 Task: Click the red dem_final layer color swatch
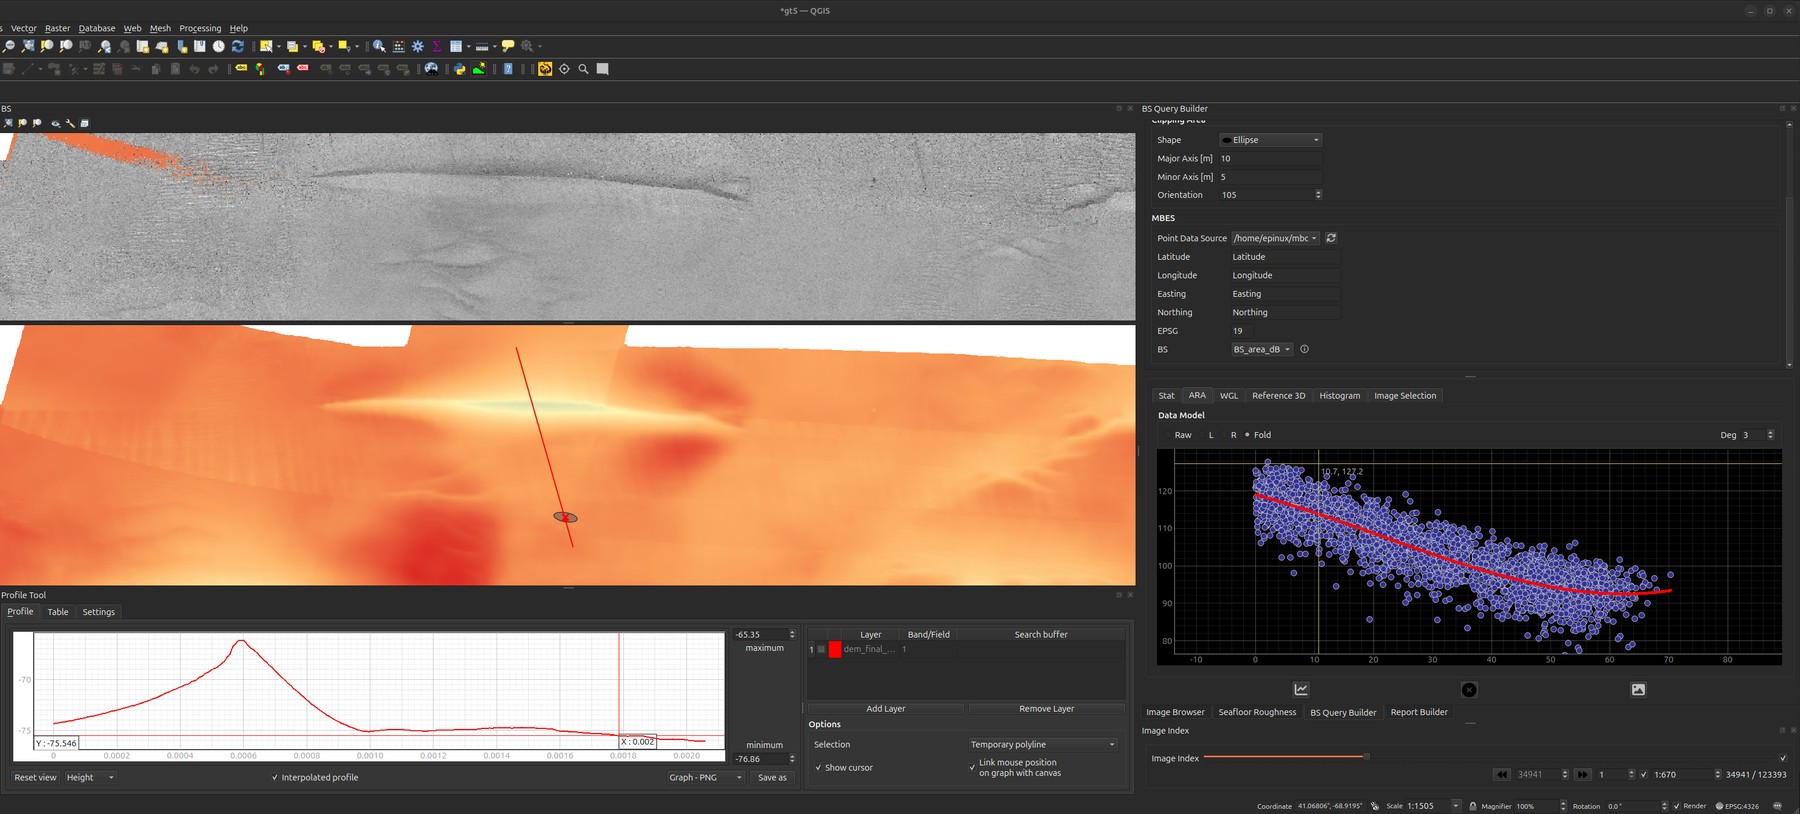[835, 649]
